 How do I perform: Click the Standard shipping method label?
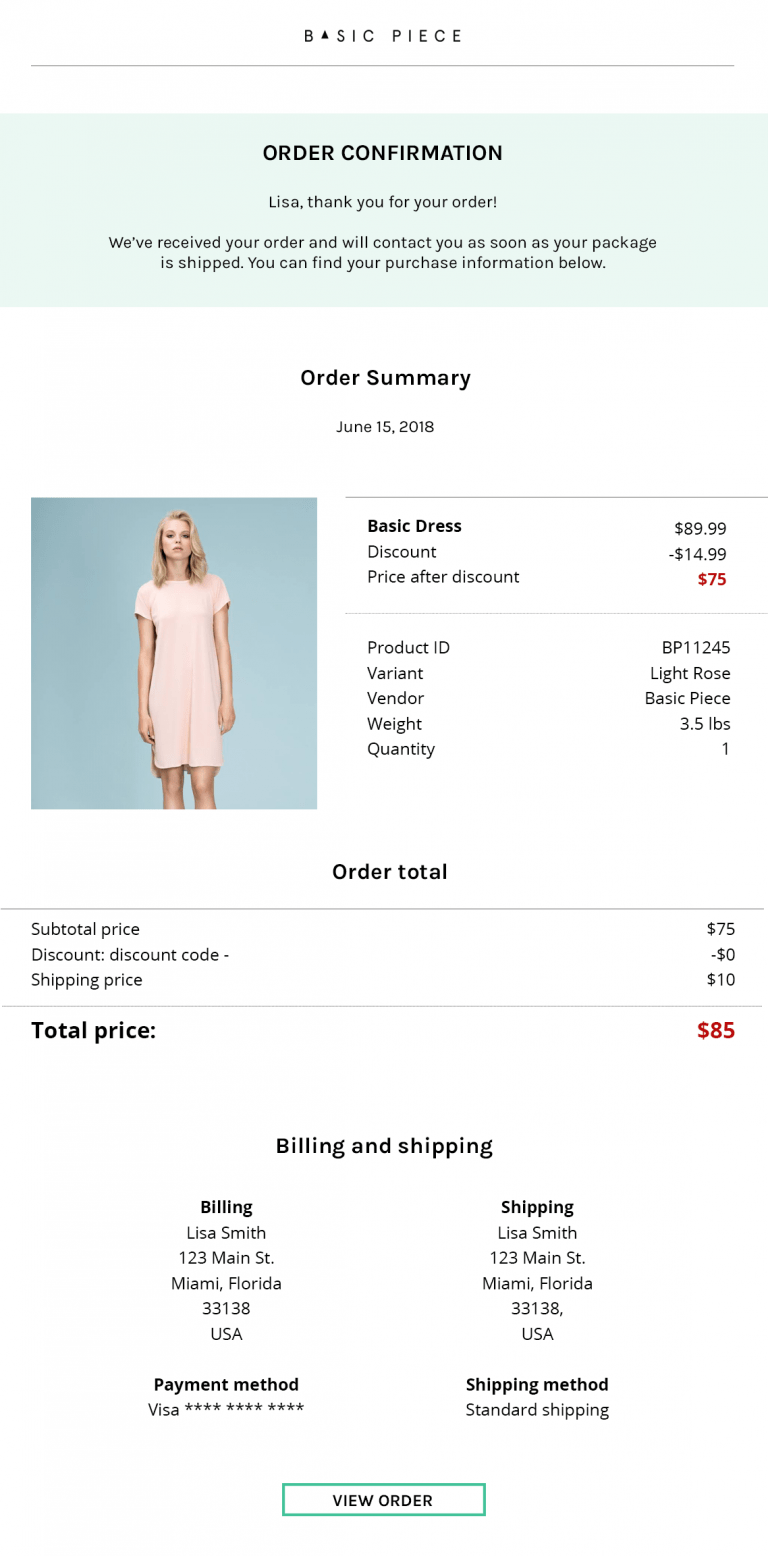tap(537, 1409)
